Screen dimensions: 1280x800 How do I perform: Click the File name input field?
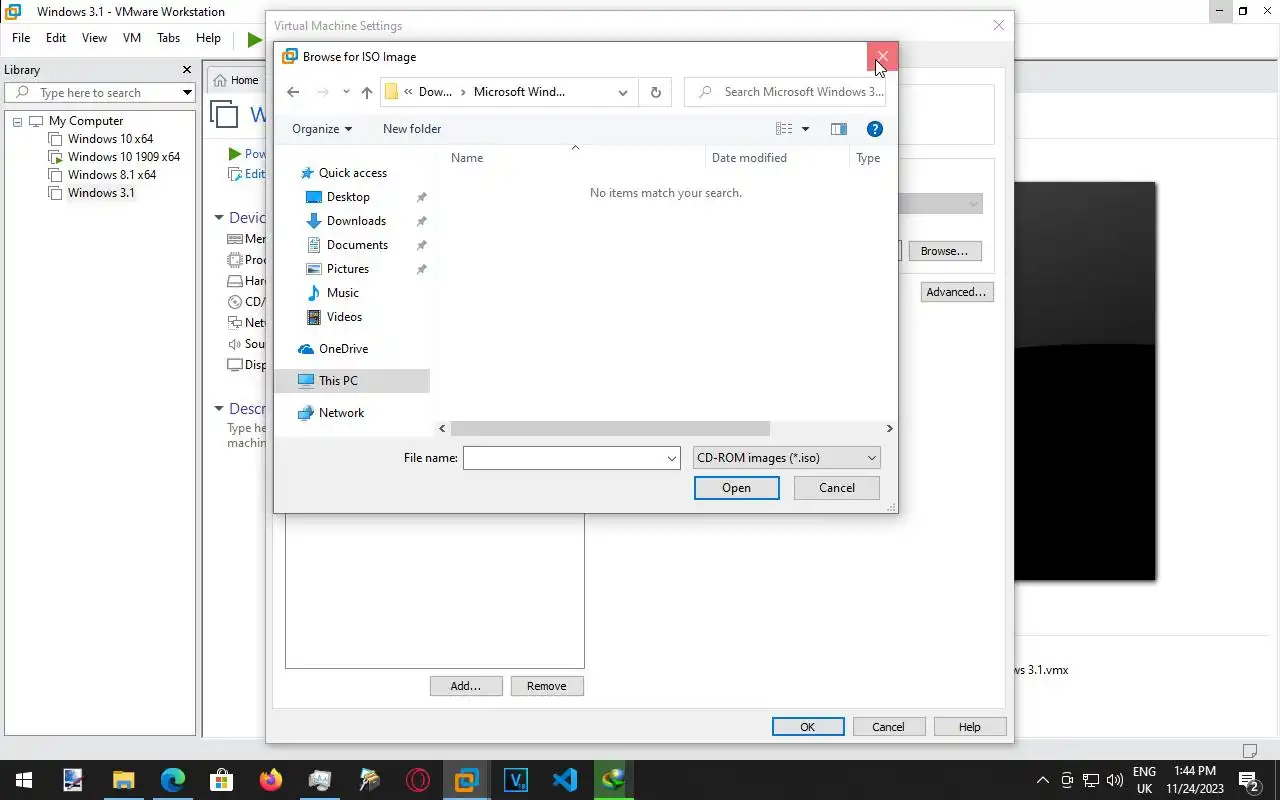coord(563,458)
